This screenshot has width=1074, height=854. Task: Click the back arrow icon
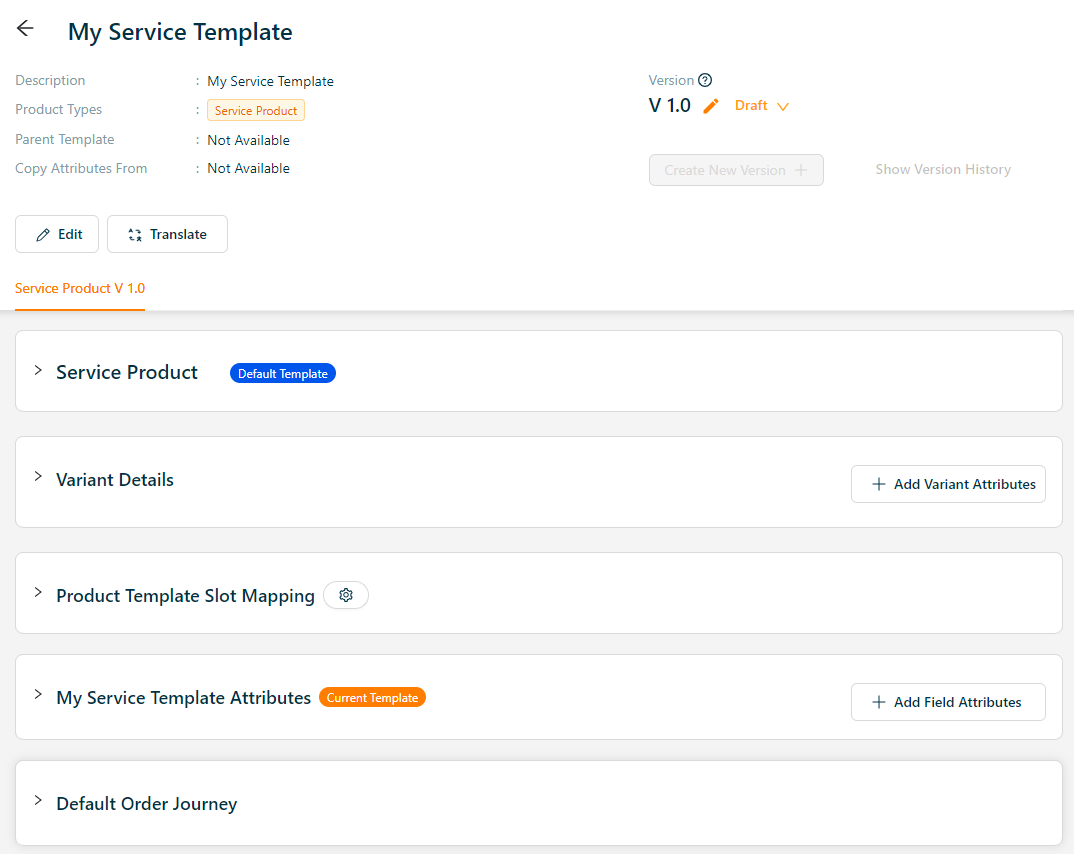[25, 29]
